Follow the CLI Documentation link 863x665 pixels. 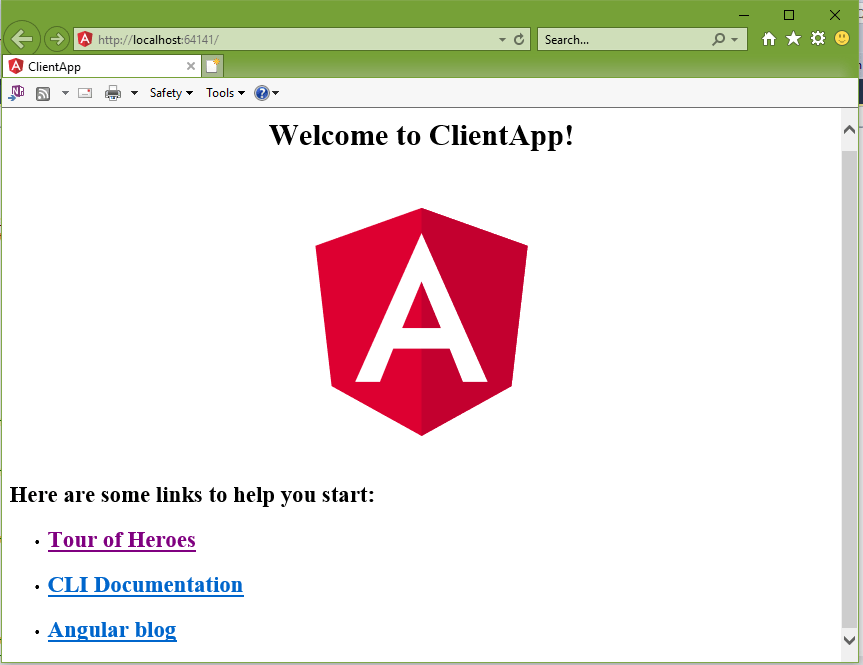tap(145, 585)
